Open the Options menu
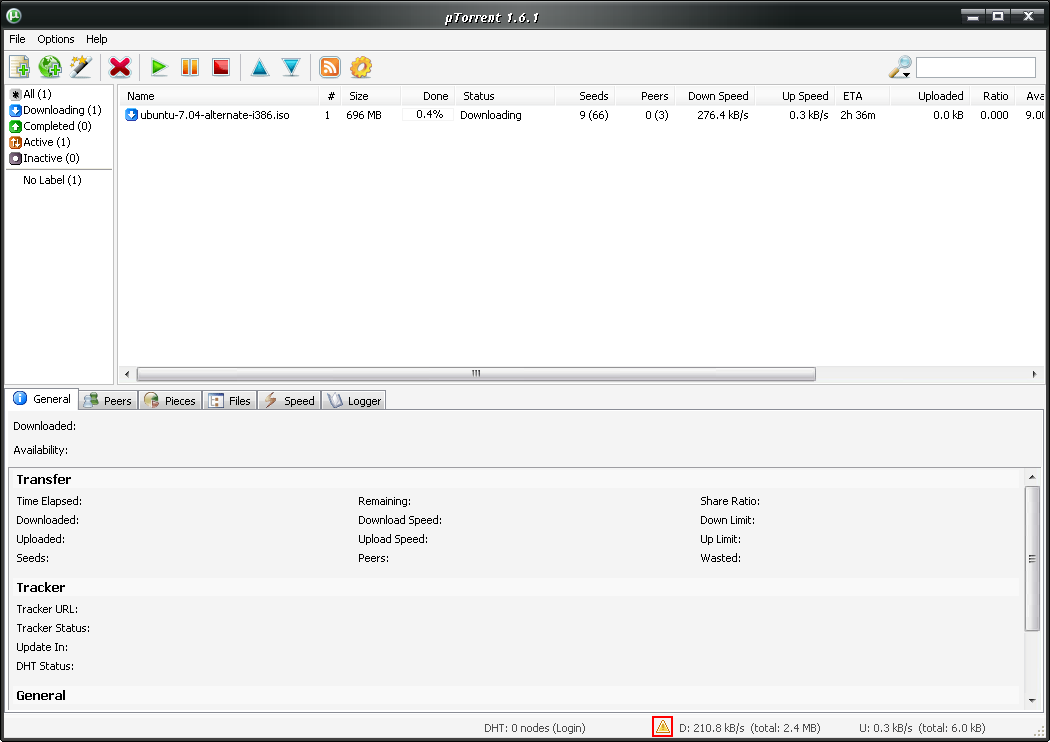The image size is (1050, 742). [x=56, y=39]
